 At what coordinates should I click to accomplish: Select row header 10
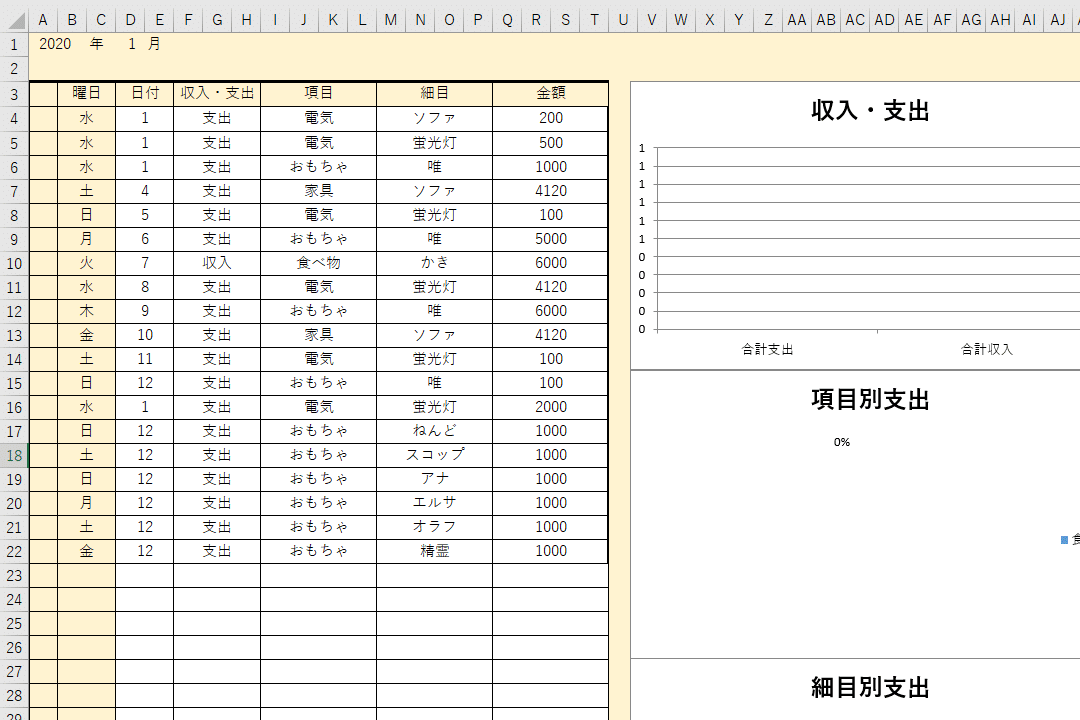(14, 264)
